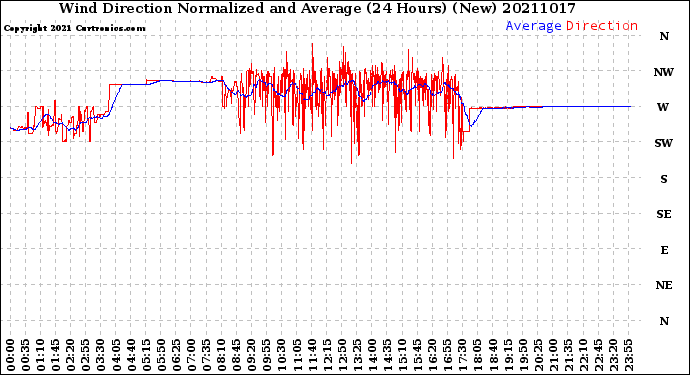
Task: Click the 10:30 time label
Action: (x=282, y=355)
